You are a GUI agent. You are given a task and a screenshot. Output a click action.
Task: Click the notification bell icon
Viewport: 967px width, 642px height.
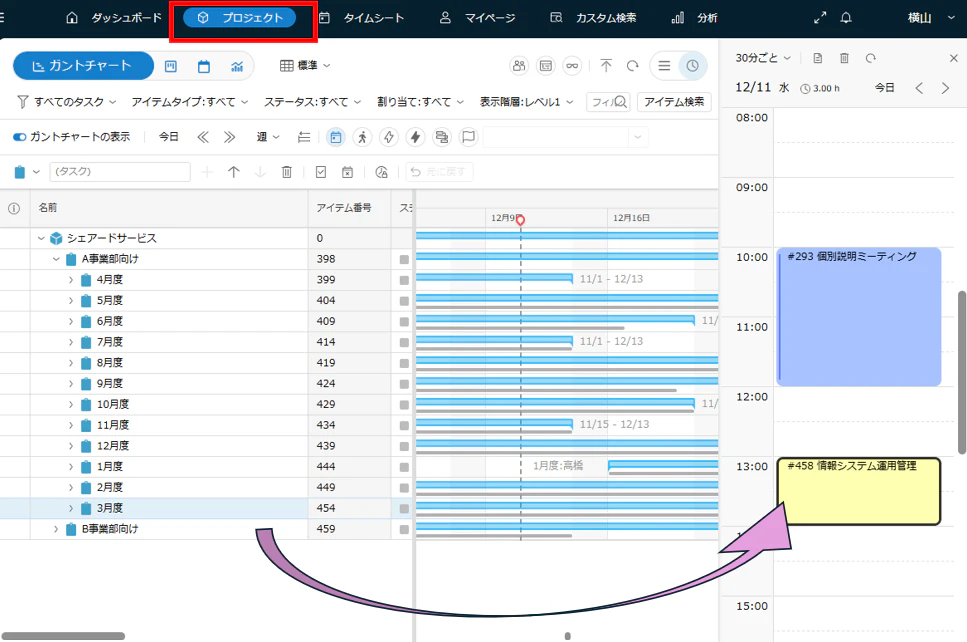(846, 18)
